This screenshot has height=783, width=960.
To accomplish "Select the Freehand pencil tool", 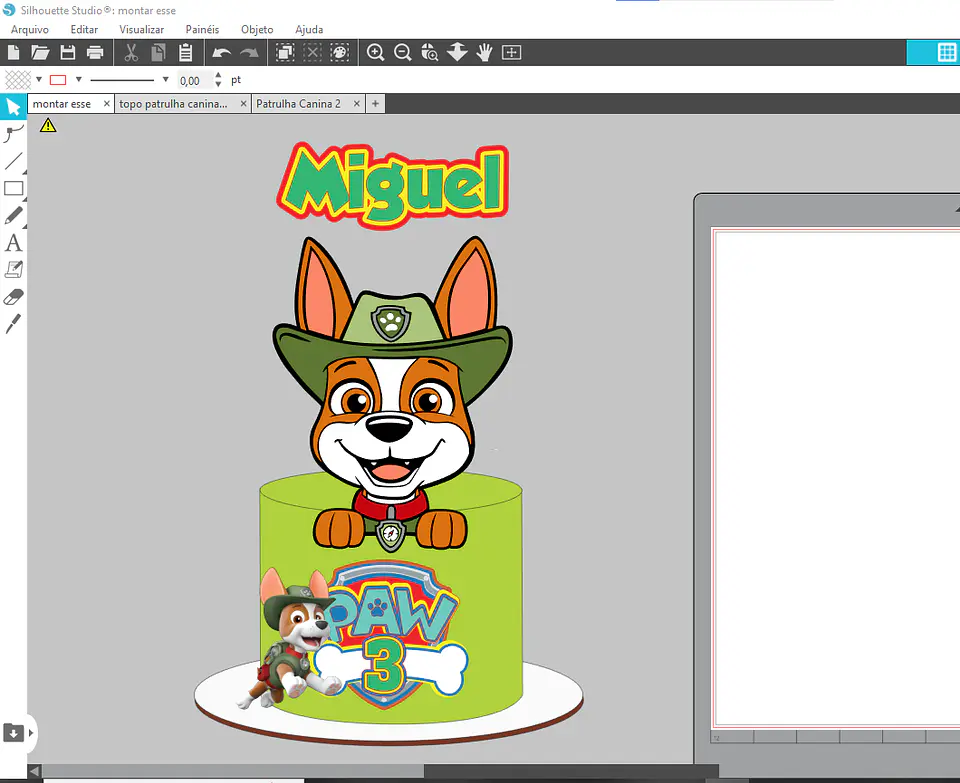I will coord(13,215).
